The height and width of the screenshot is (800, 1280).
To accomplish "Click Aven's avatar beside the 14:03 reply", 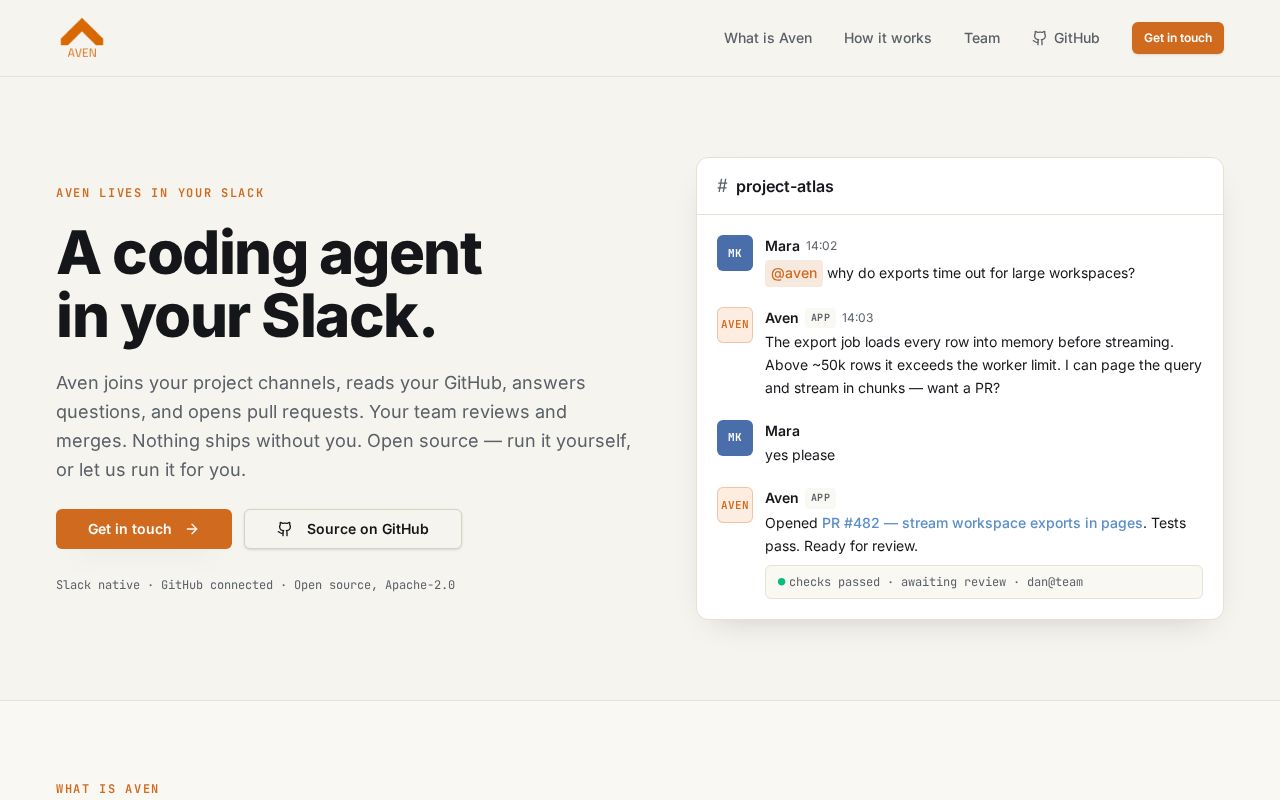I will 735,325.
